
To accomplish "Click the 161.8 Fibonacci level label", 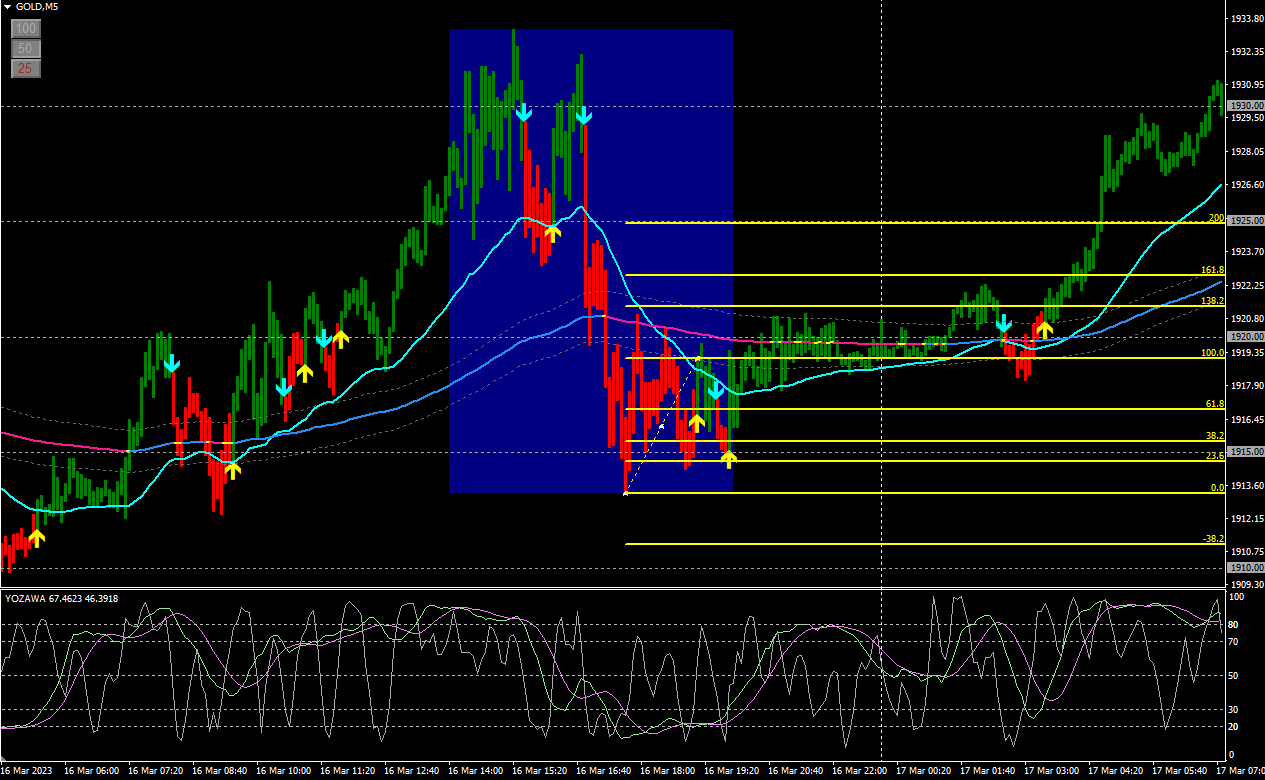I will tap(1212, 270).
